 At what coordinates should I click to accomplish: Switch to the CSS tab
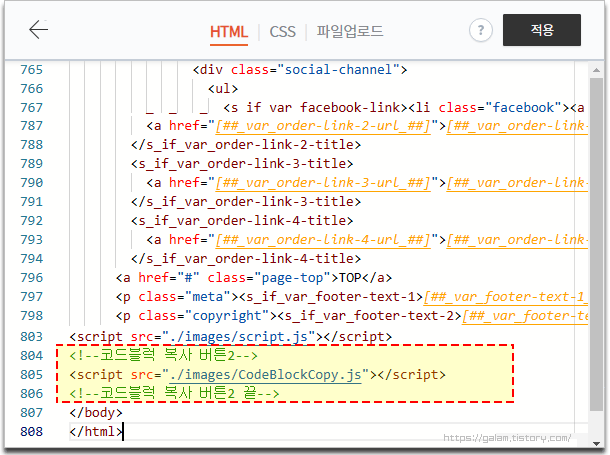(282, 32)
